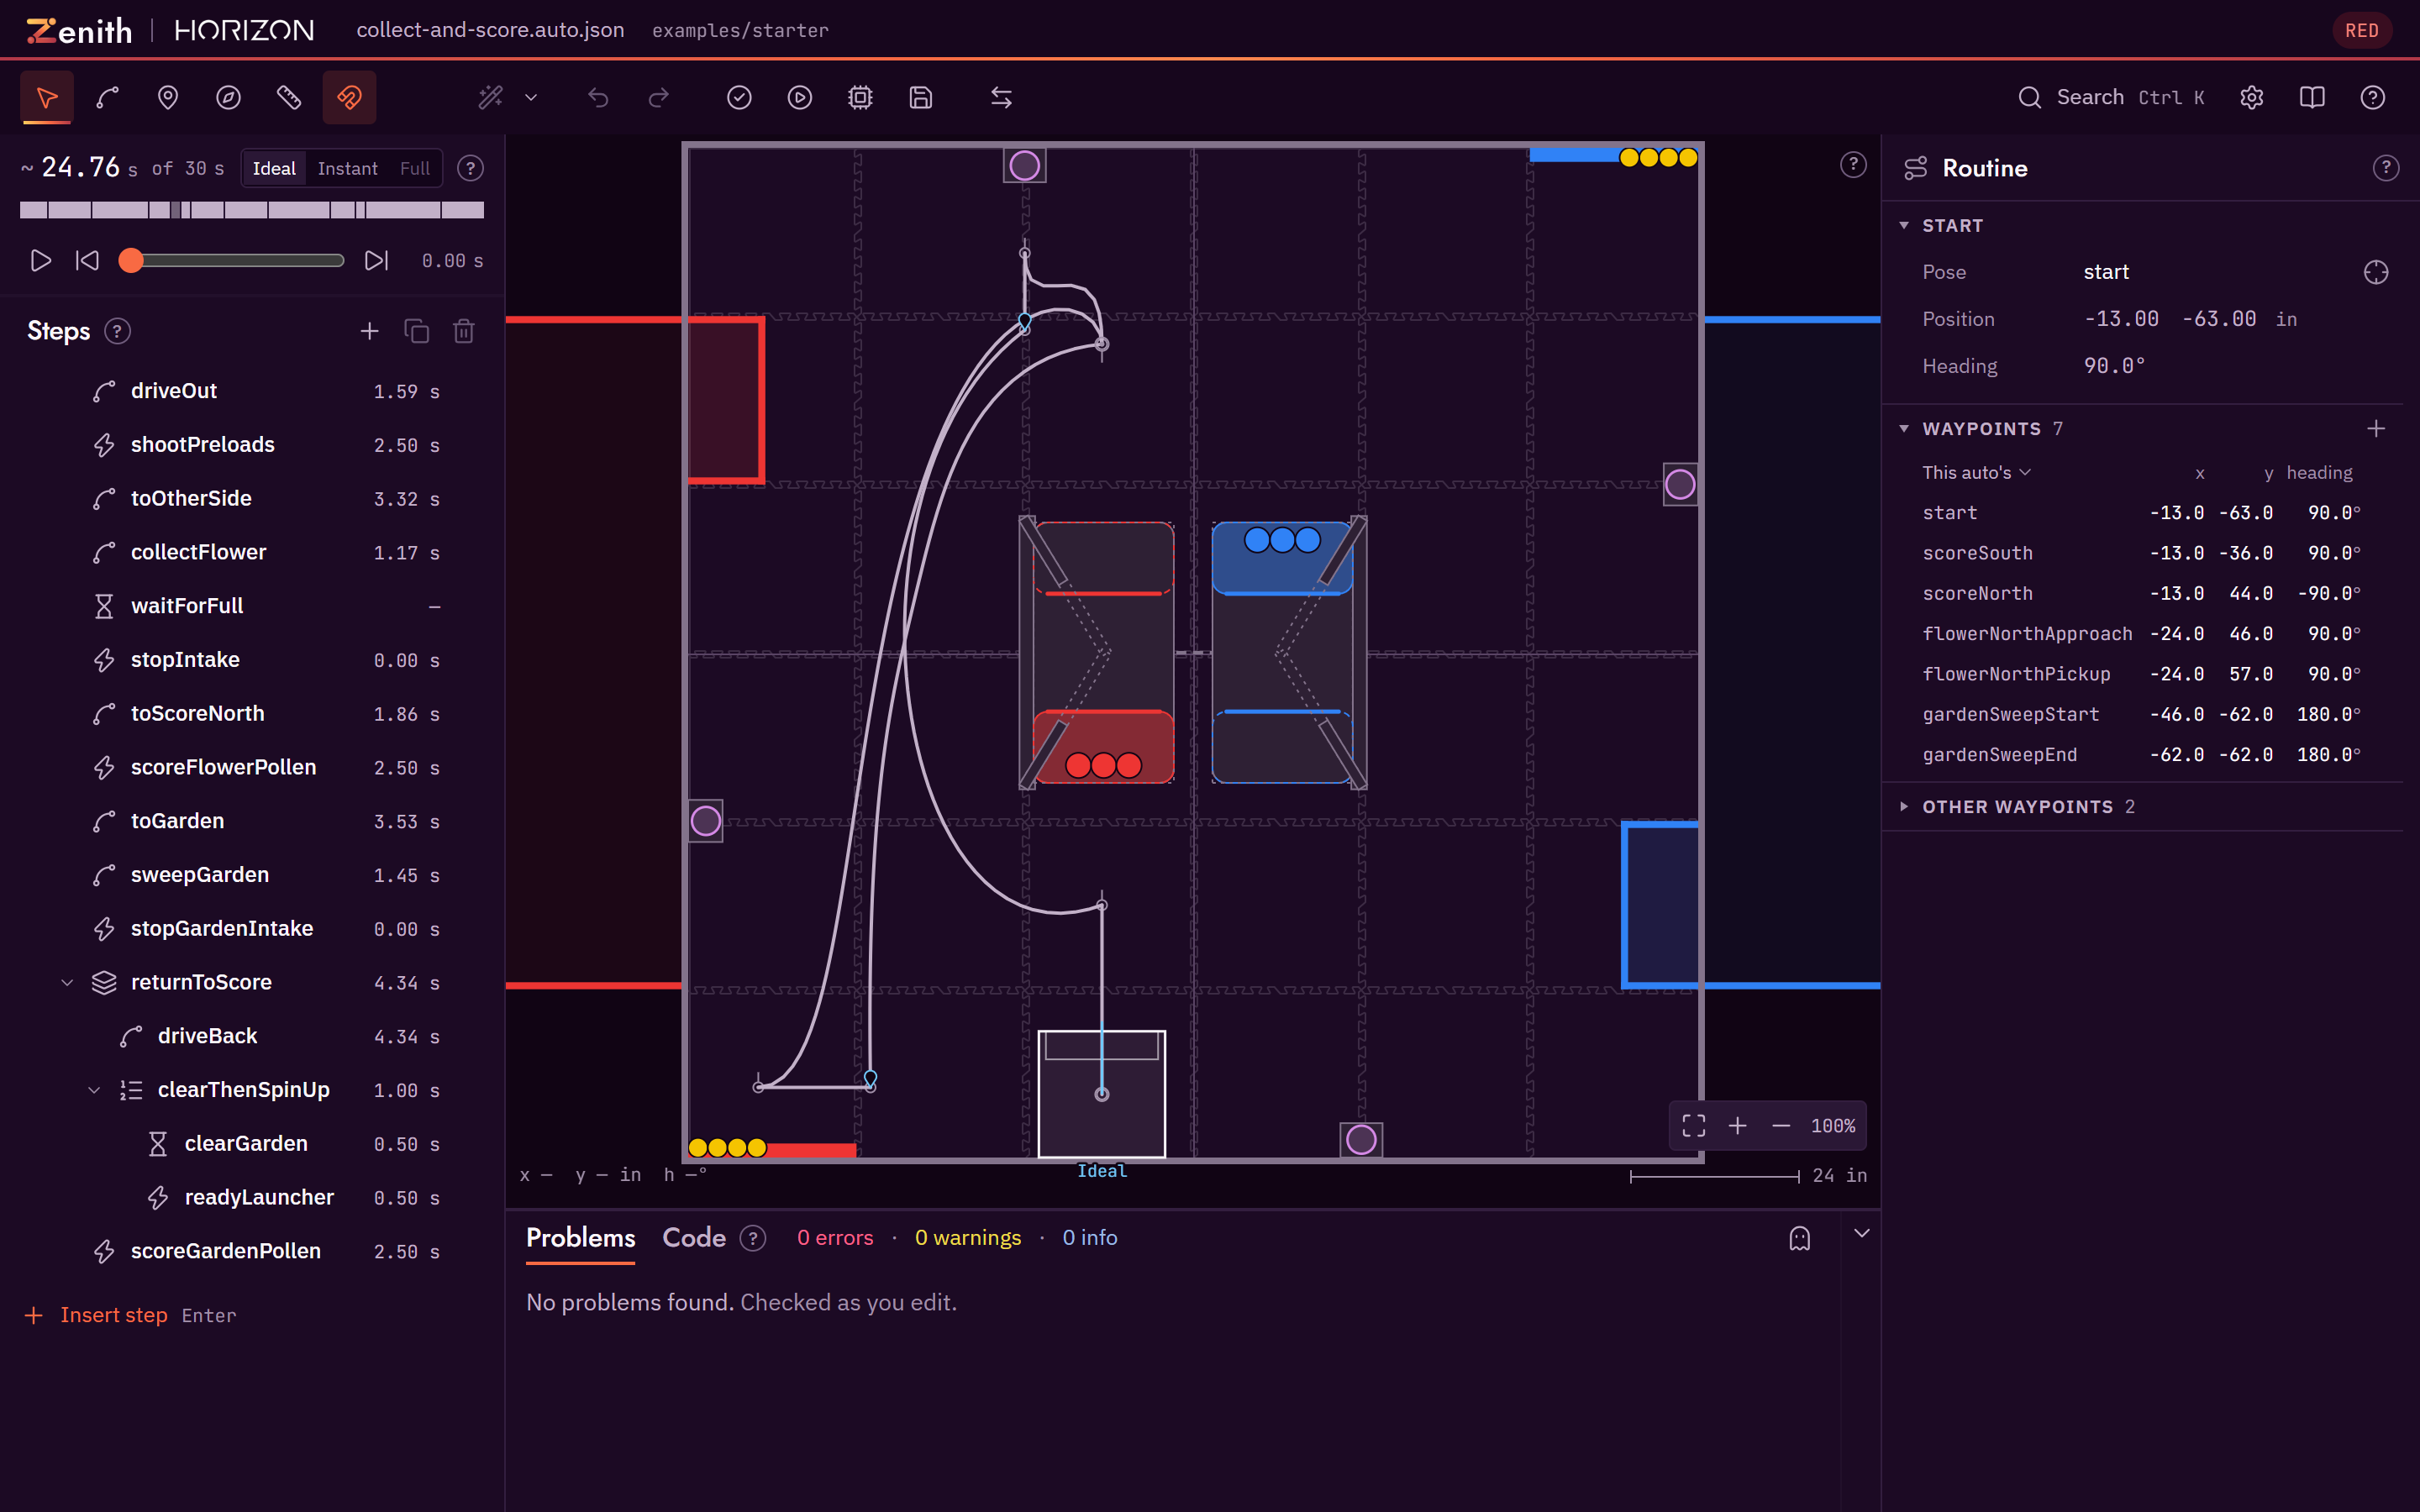Collapse the clearThenSpinUp group
The height and width of the screenshot is (1512, 2420).
pyautogui.click(x=94, y=1090)
